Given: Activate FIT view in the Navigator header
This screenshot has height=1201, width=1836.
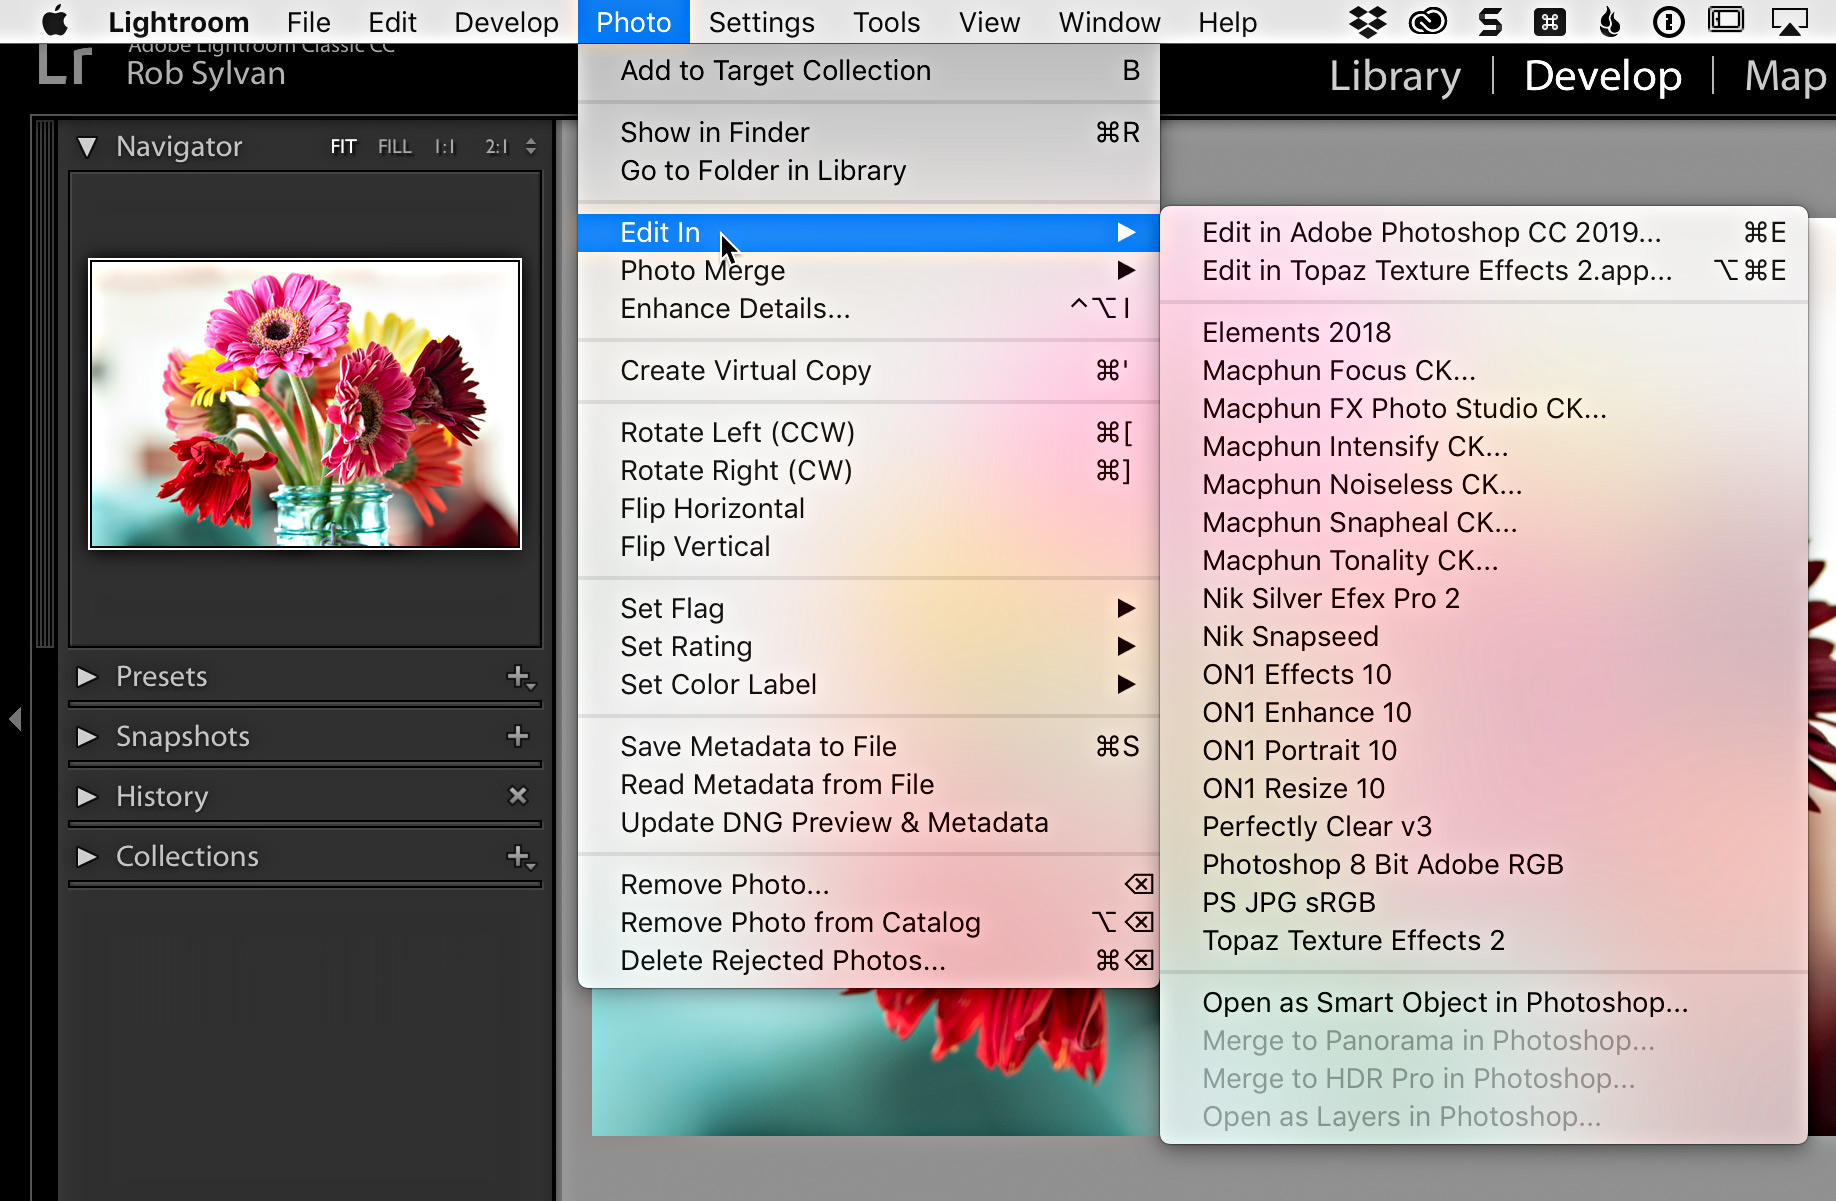Looking at the screenshot, I should coord(343,146).
